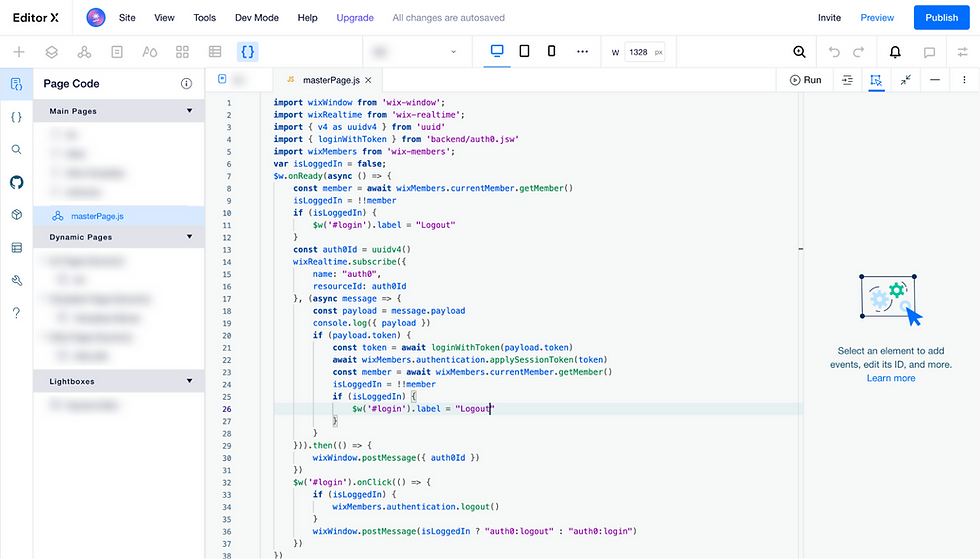Open the Tools menu

(x=204, y=18)
